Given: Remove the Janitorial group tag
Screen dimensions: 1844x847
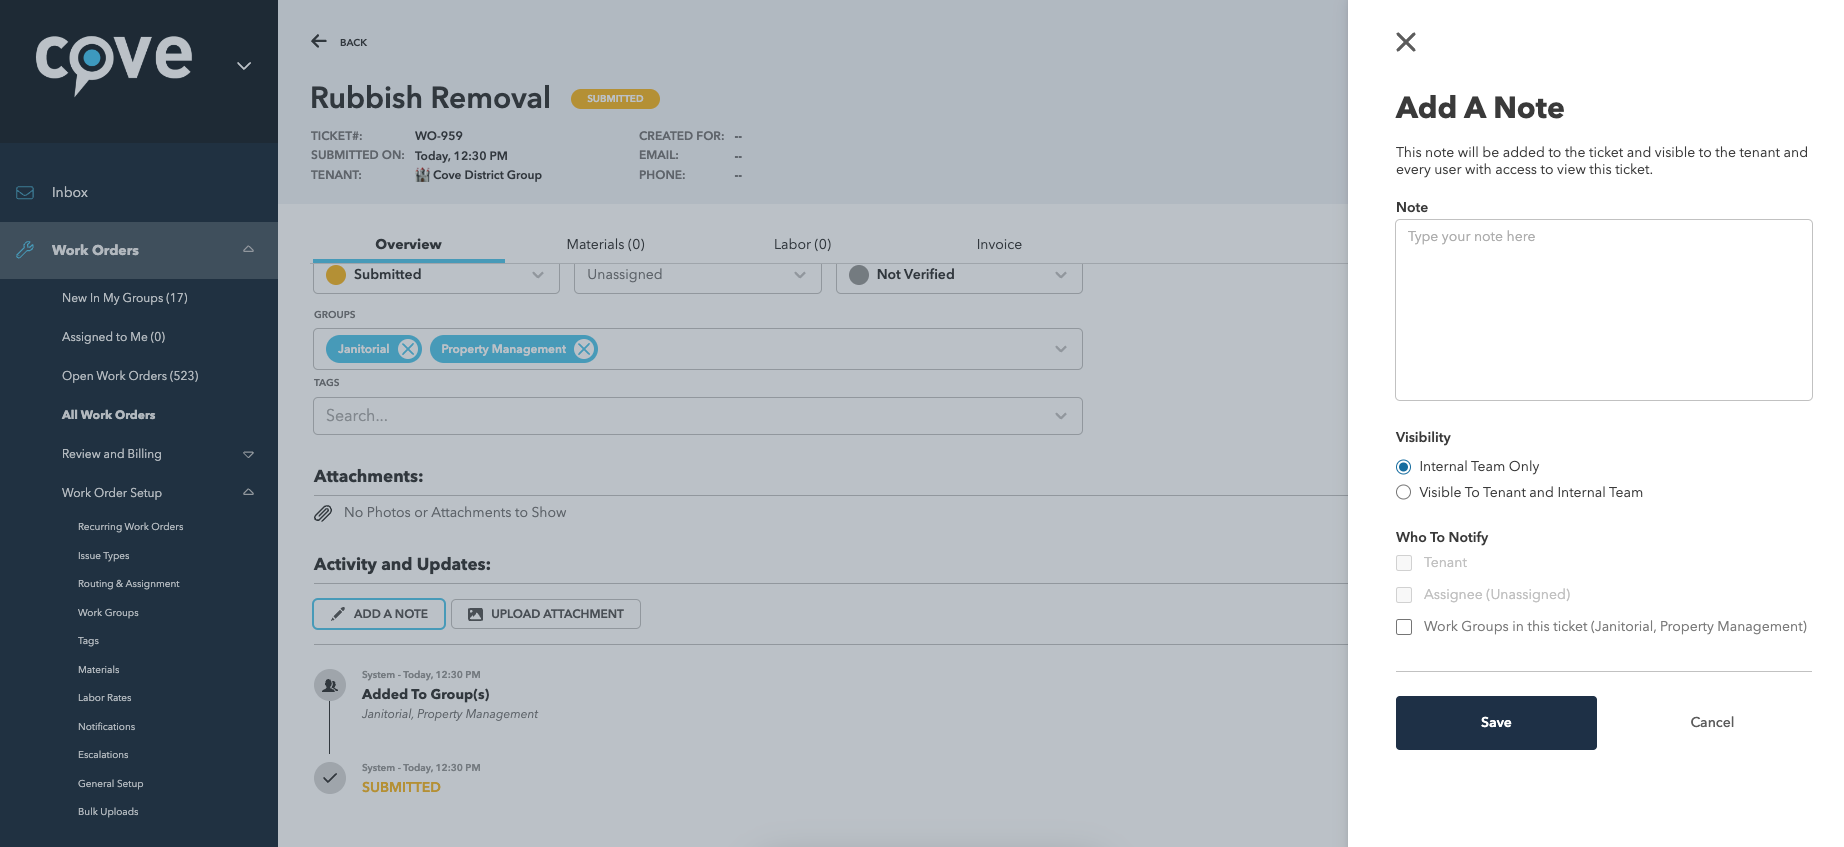Looking at the screenshot, I should pos(408,349).
